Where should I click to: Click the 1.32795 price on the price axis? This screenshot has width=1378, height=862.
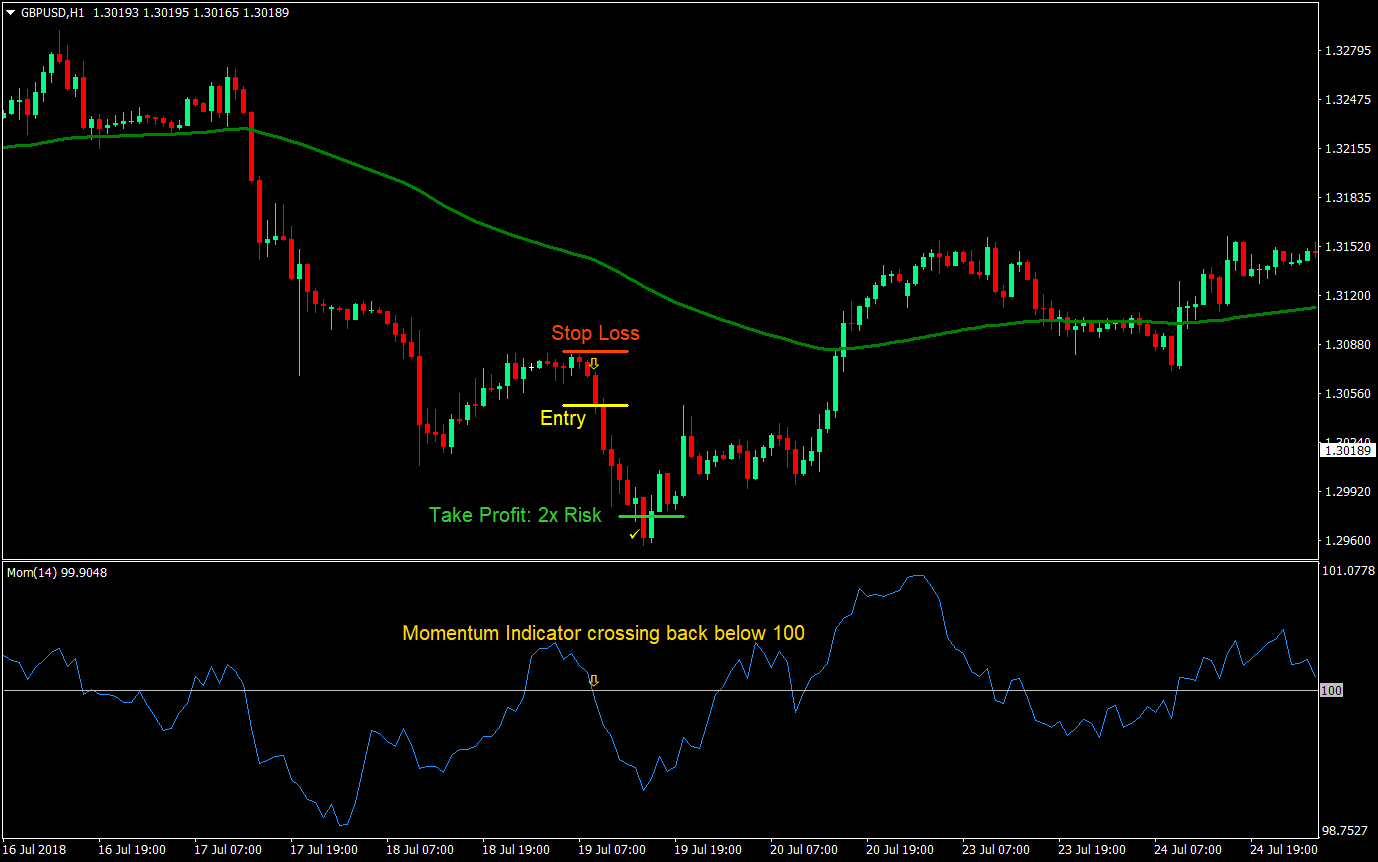(1346, 50)
